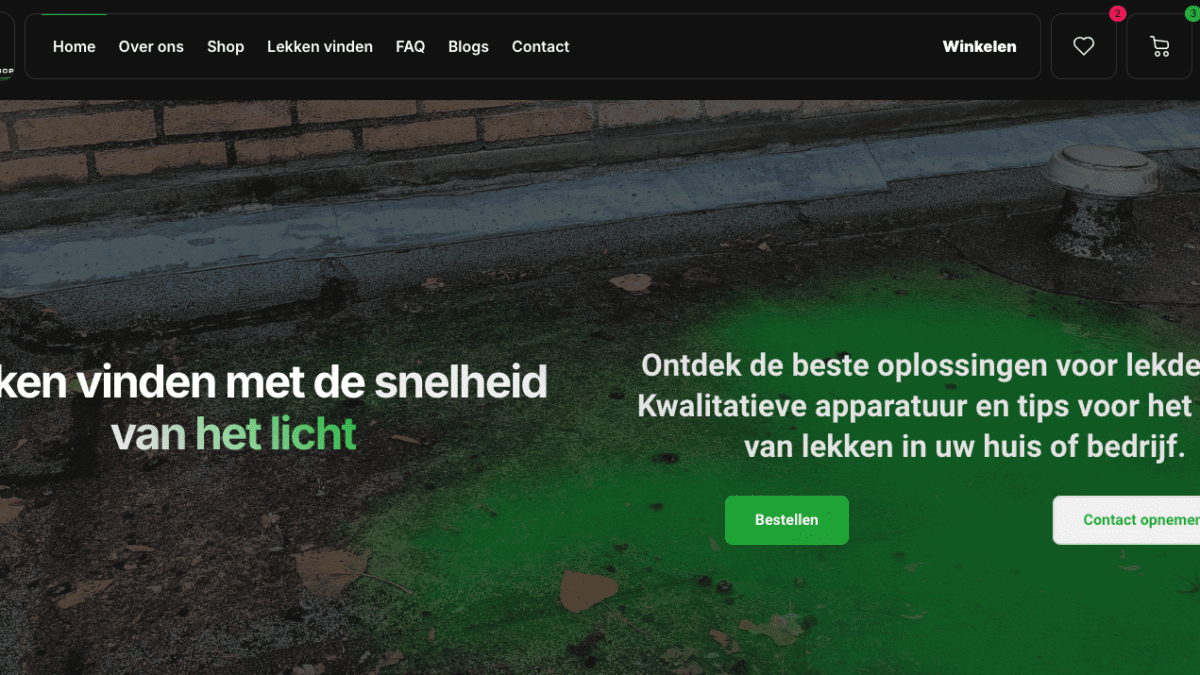Click the partially visible site logo
Image resolution: width=1200 pixels, height=675 pixels.
[6, 46]
